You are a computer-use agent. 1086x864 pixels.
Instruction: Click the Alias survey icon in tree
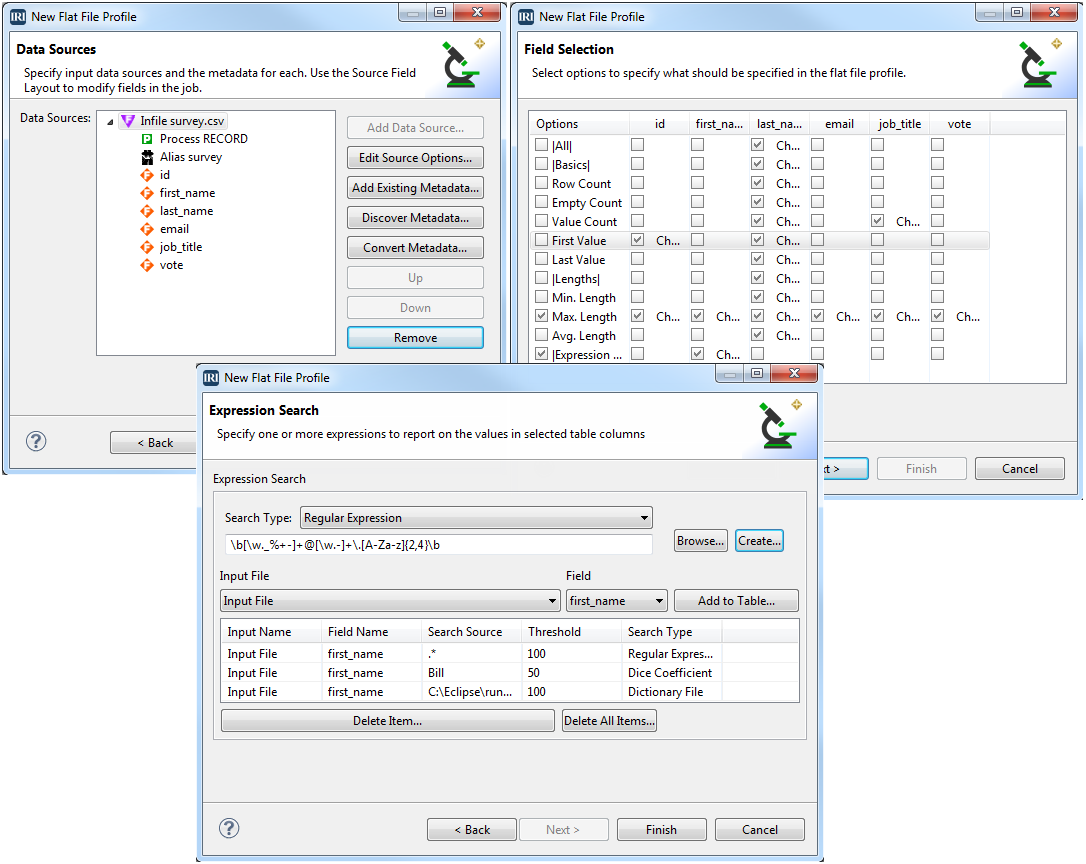pyautogui.click(x=147, y=157)
